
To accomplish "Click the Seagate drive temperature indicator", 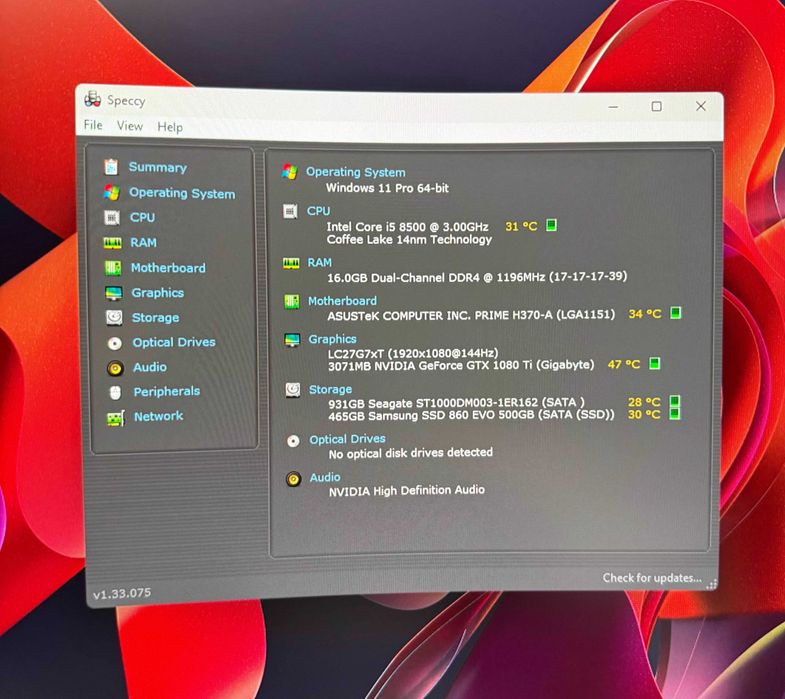I will click(x=674, y=401).
